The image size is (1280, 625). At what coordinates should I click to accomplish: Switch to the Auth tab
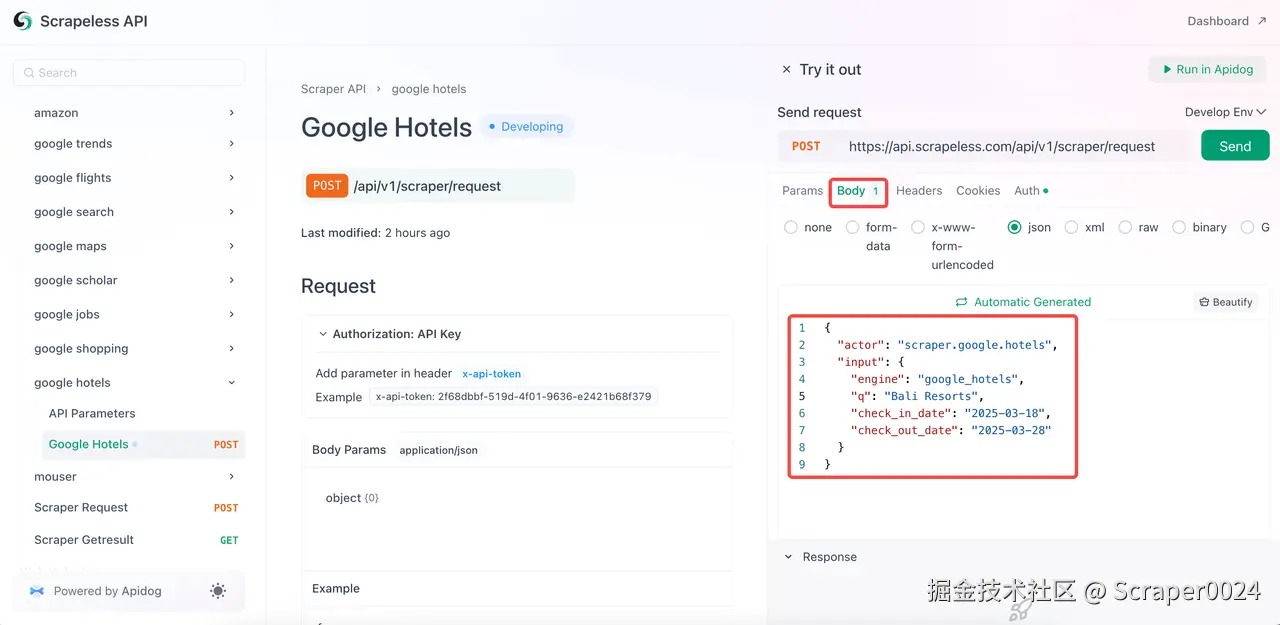1031,190
